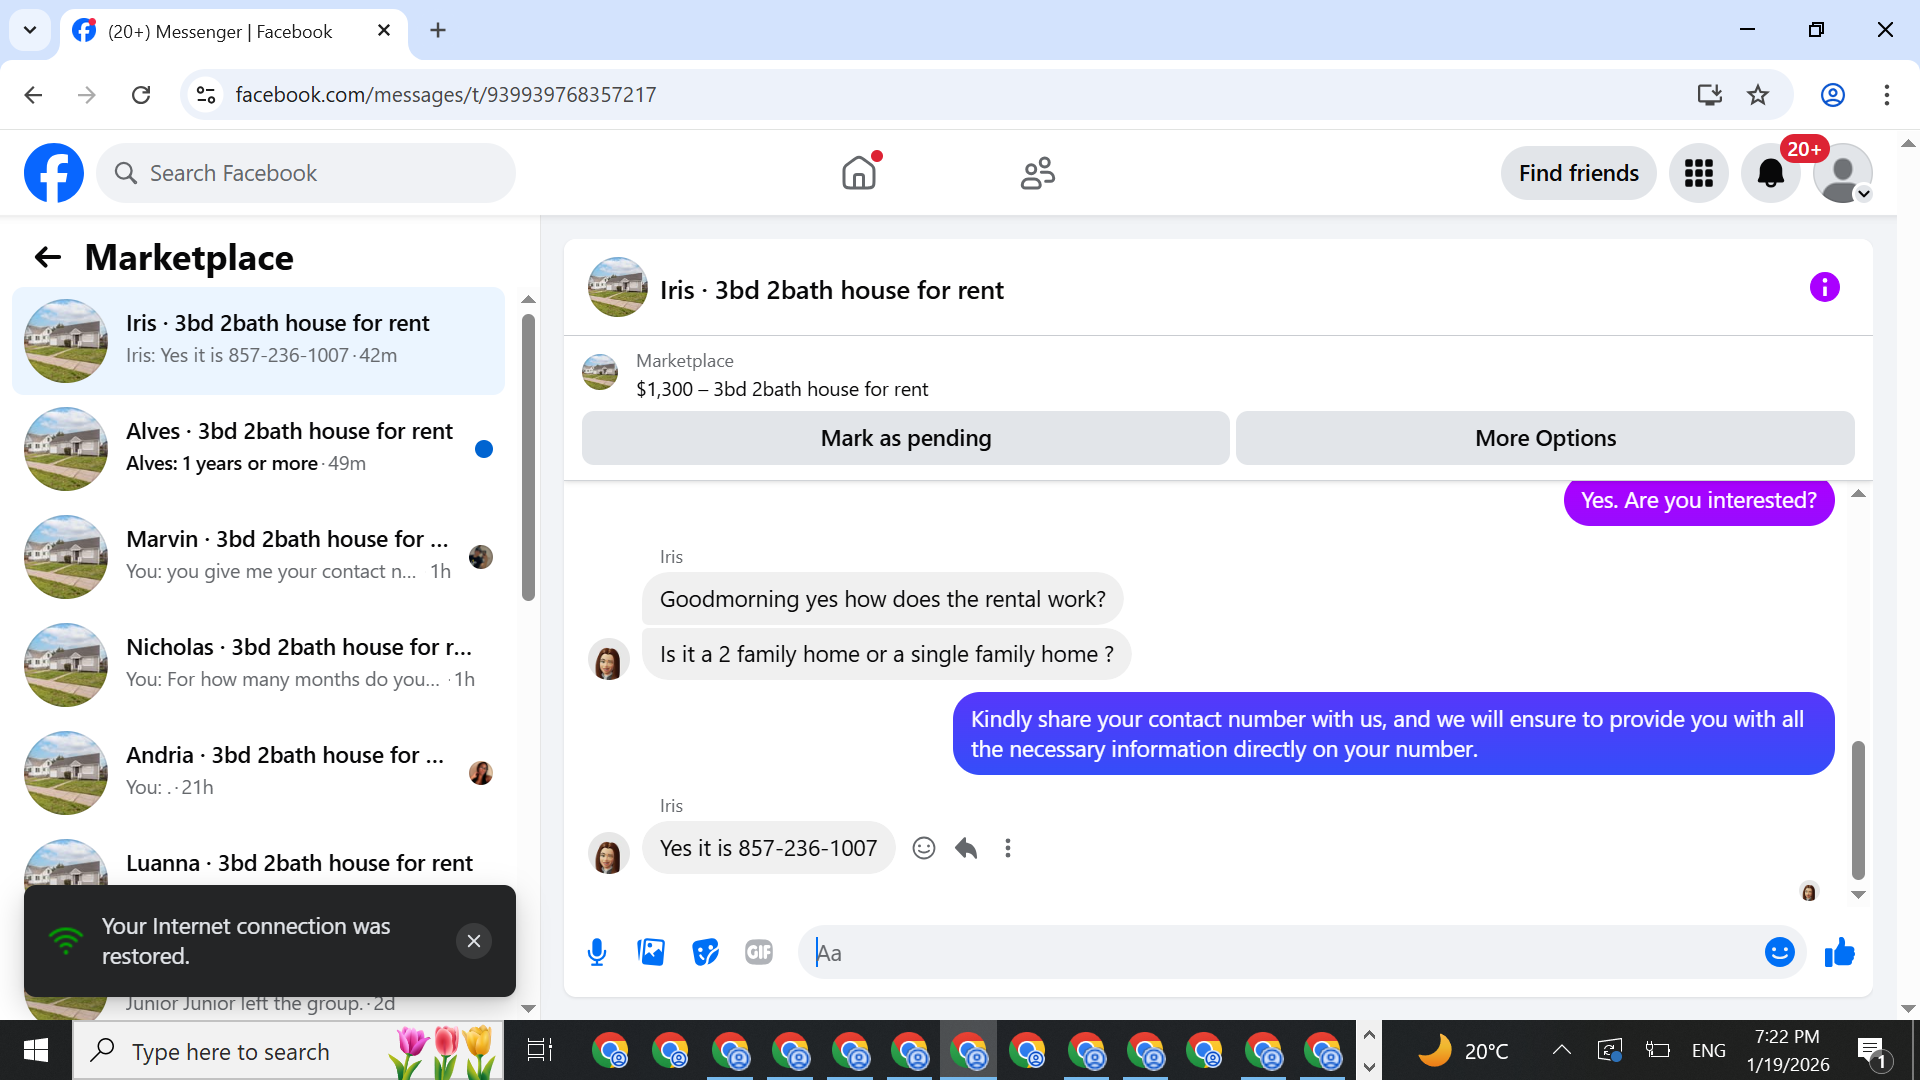1920x1080 pixels.
Task: Attach a photo with the image icon
Action: click(651, 952)
